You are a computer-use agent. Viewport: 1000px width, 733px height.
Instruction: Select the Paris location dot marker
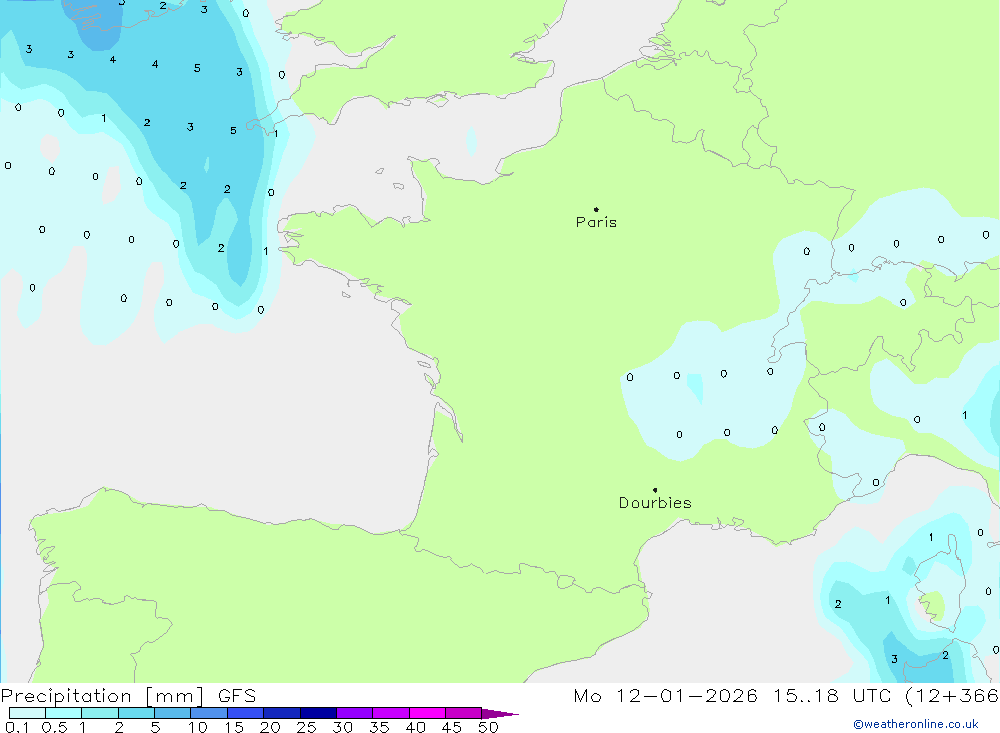[596, 209]
